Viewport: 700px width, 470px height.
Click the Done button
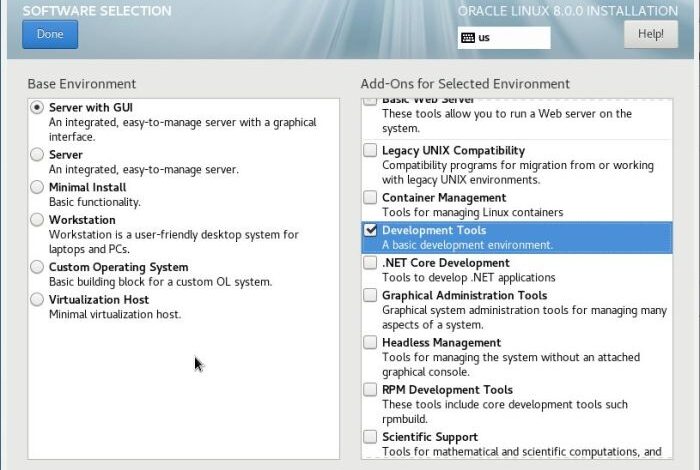click(50, 34)
